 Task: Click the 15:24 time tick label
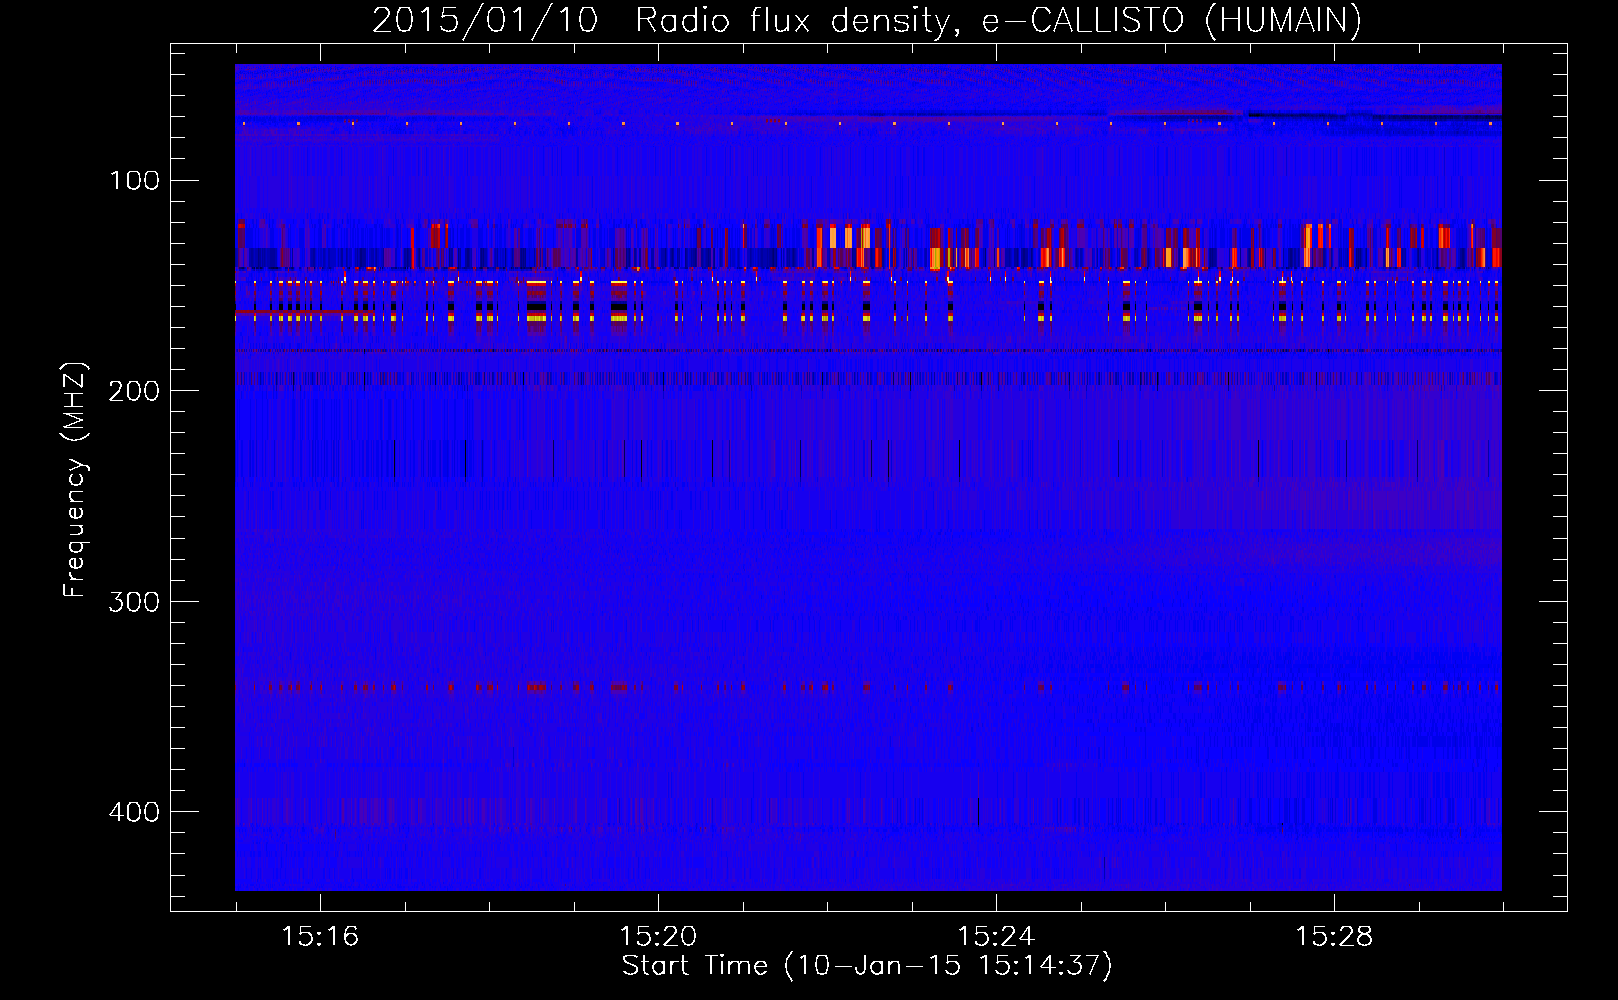pos(996,936)
